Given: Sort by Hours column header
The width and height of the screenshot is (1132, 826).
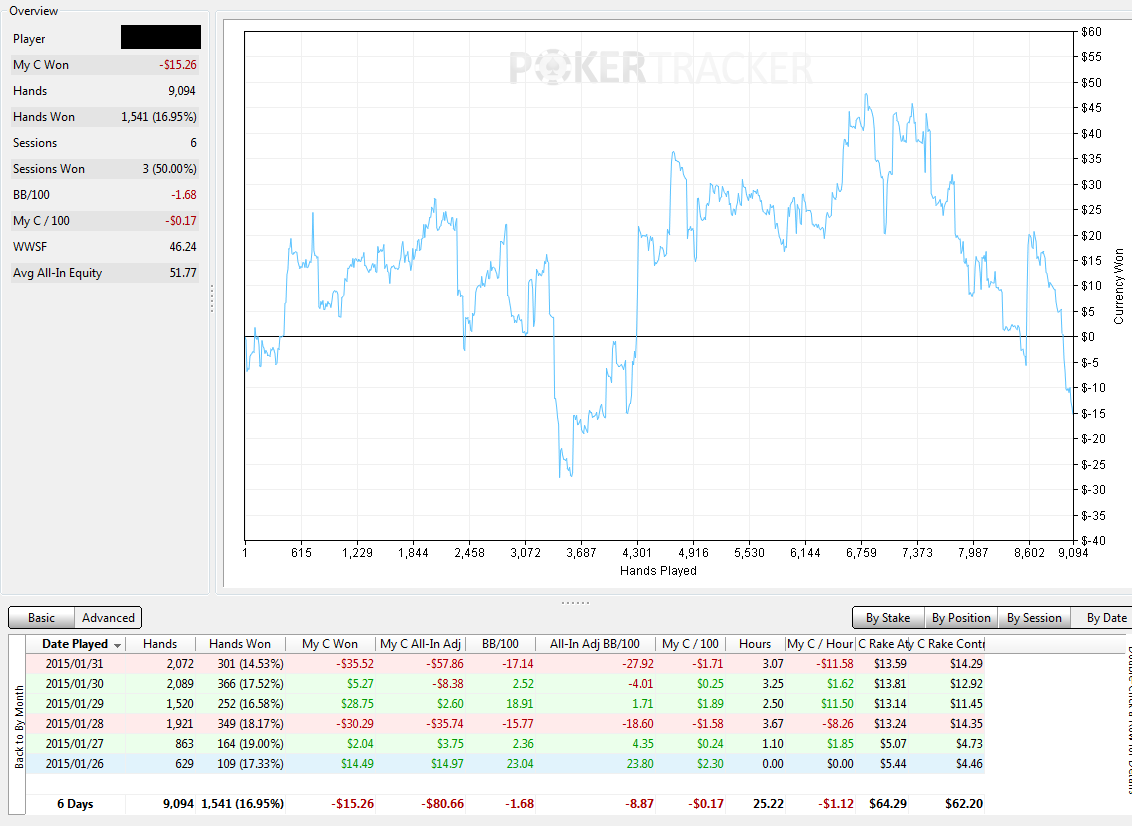Looking at the screenshot, I should [x=755, y=644].
